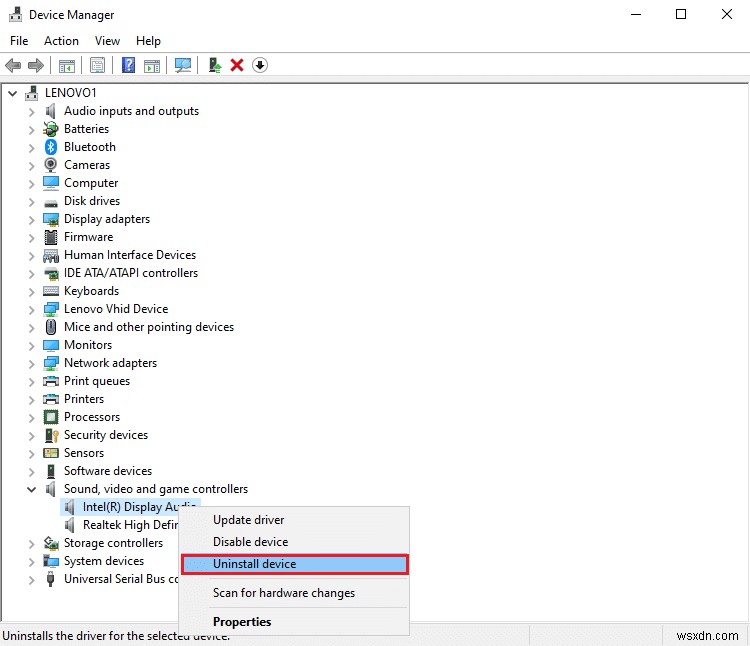Click the Keyboards category icon
Viewport: 750px width, 646px height.
pos(51,291)
